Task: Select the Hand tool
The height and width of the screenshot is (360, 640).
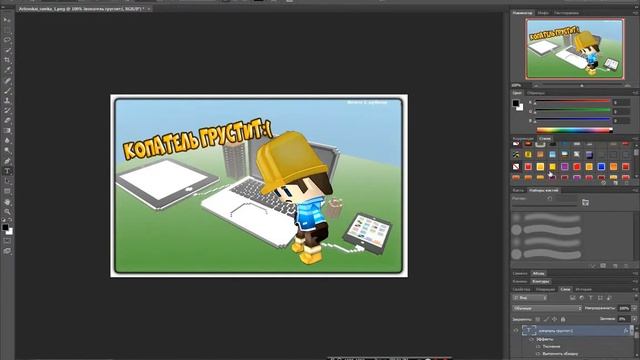Action: (x=7, y=202)
